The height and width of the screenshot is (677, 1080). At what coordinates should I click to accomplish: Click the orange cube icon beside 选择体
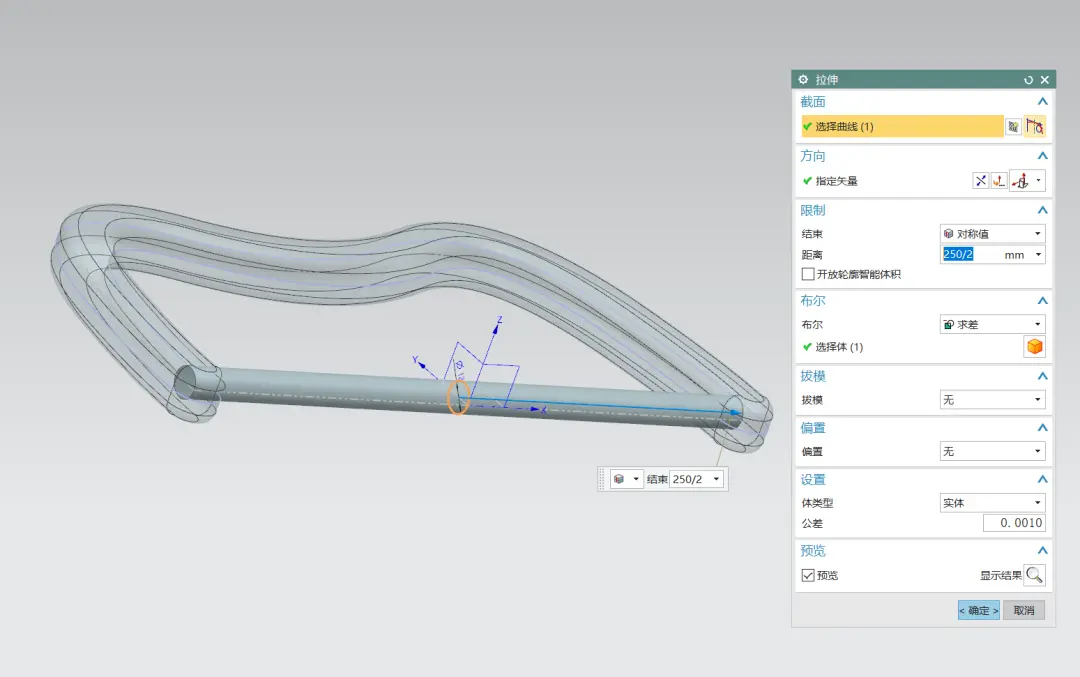(x=1035, y=346)
